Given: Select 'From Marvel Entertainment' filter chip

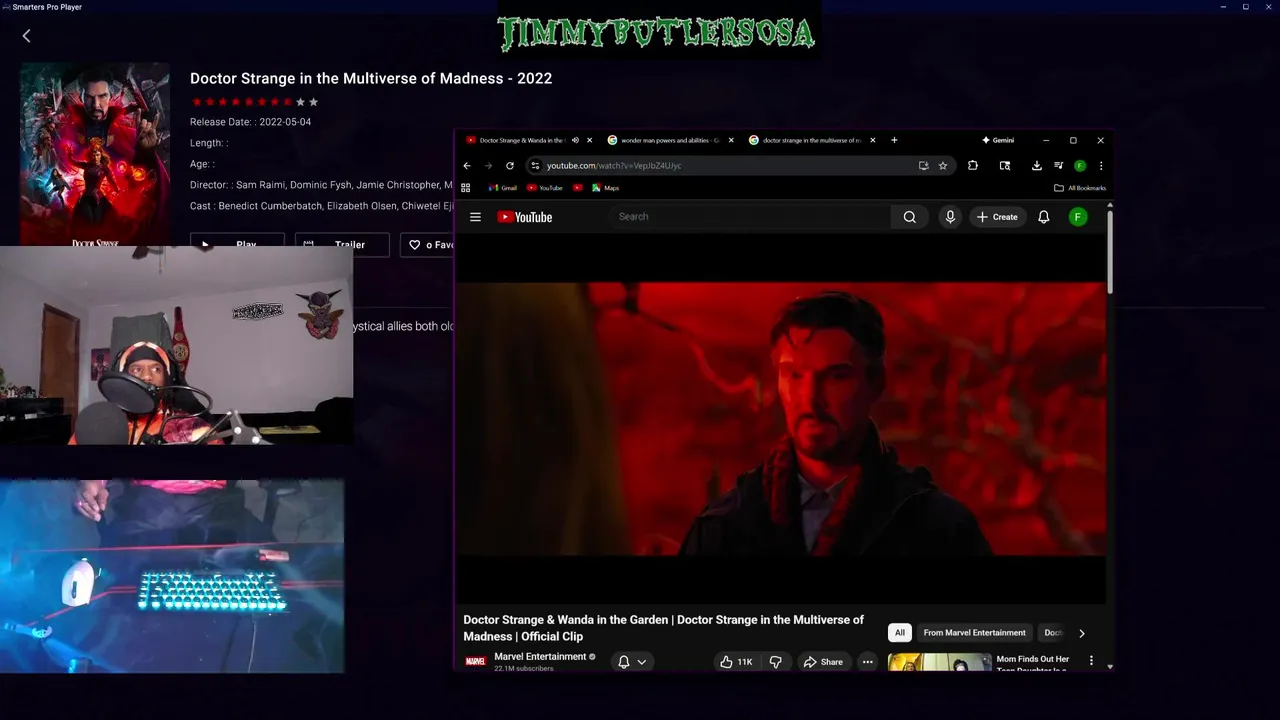Looking at the screenshot, I should (x=974, y=633).
